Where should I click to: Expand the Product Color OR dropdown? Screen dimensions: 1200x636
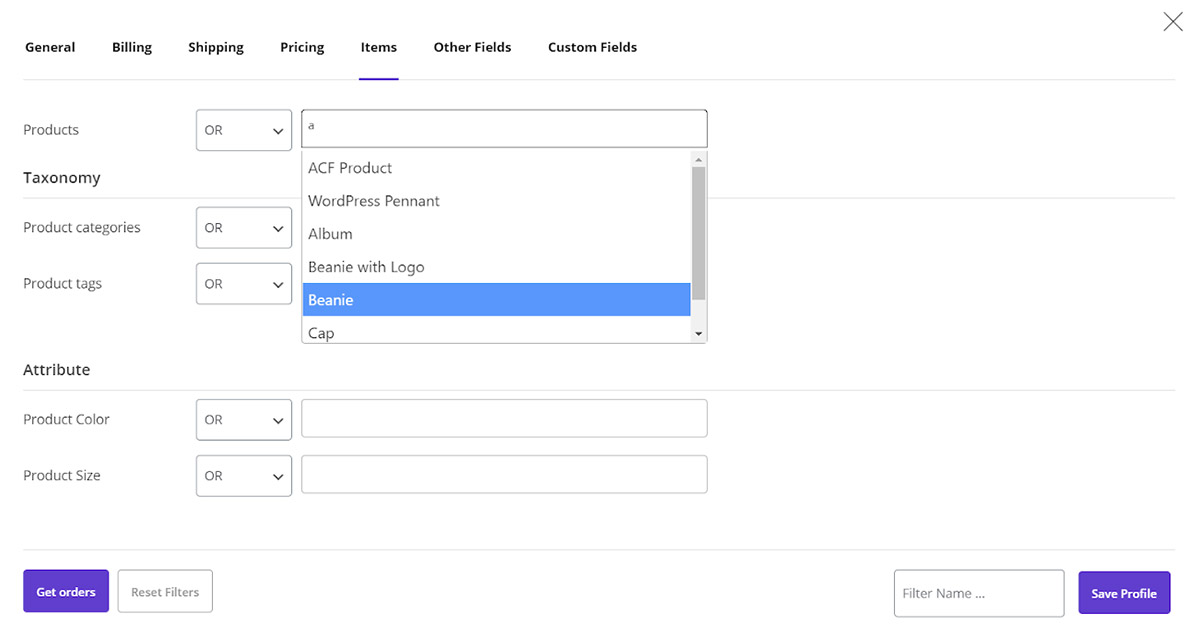tap(244, 420)
